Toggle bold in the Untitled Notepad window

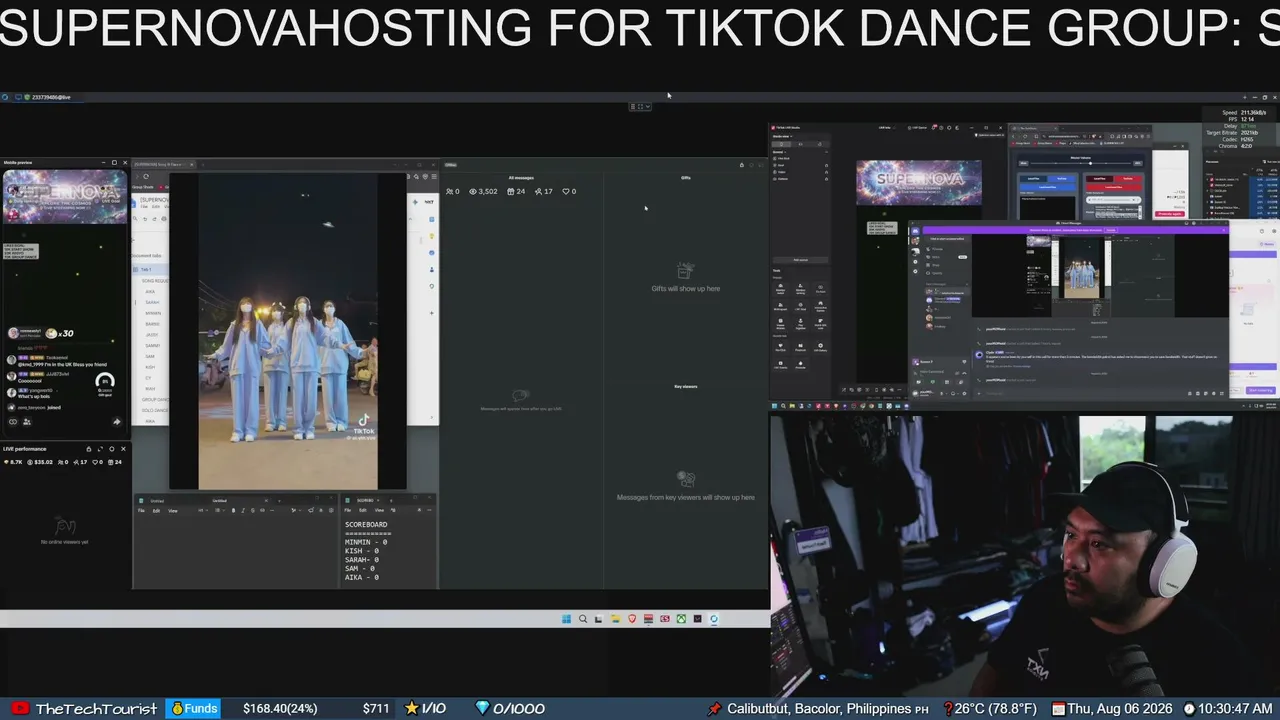[234, 510]
